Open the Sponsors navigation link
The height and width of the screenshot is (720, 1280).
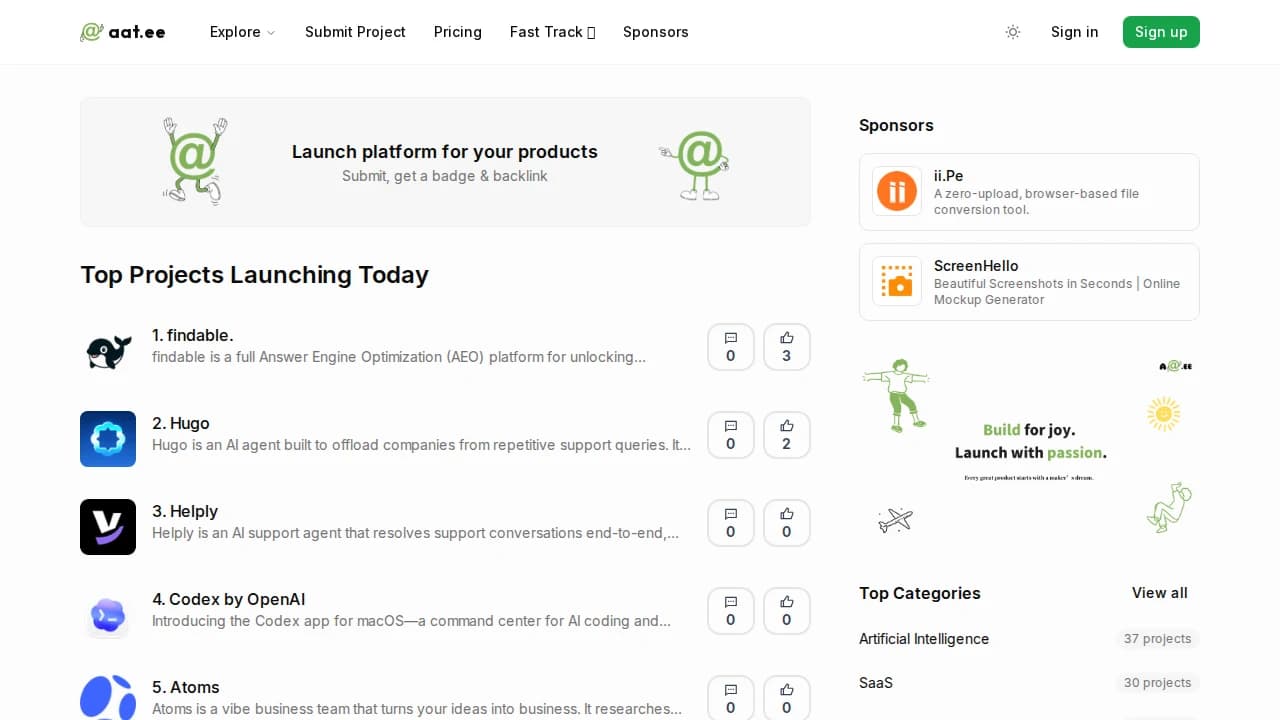[656, 32]
